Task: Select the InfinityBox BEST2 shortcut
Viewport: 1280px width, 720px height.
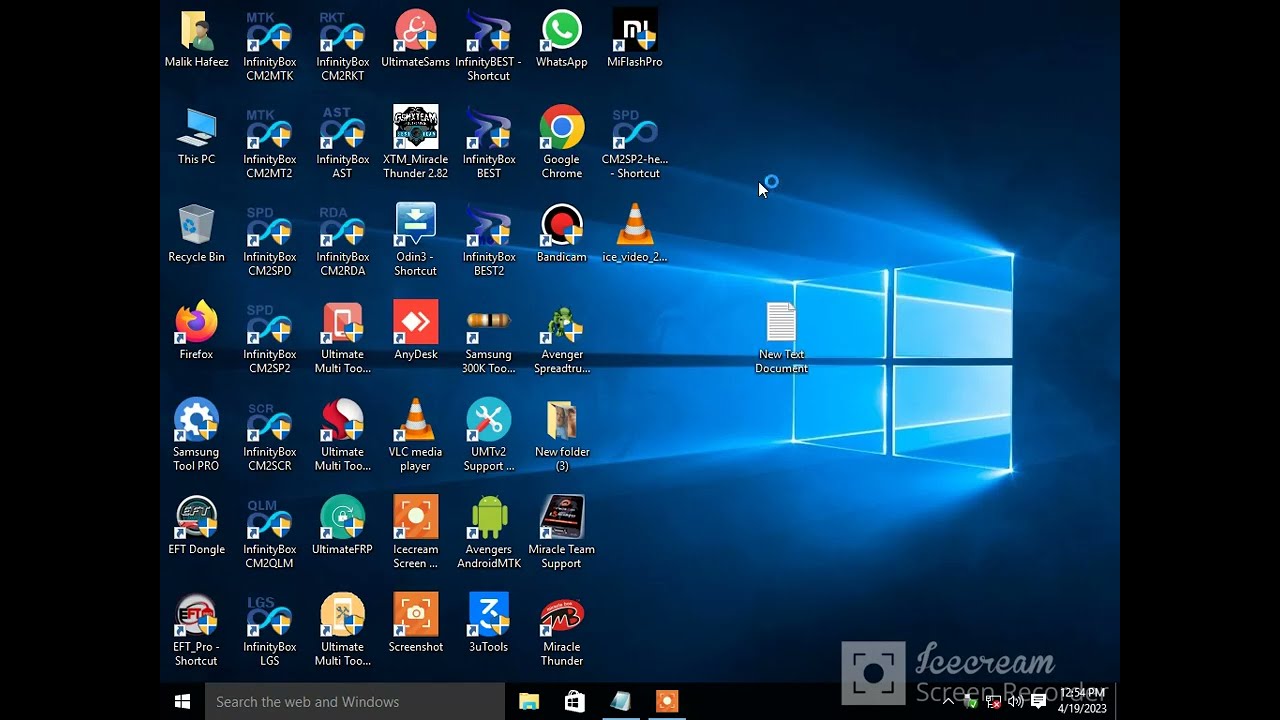Action: (488, 241)
